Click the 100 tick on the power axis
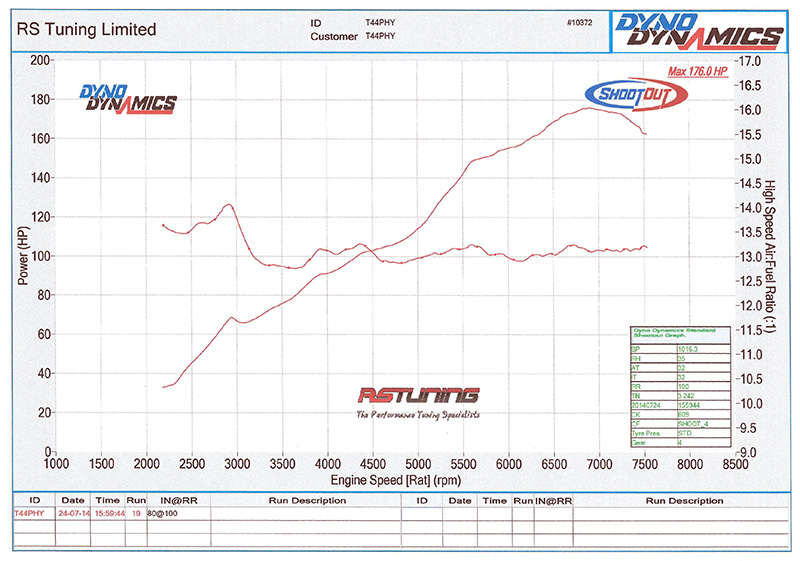Viewport: 800px width, 561px height. pyautogui.click(x=39, y=256)
